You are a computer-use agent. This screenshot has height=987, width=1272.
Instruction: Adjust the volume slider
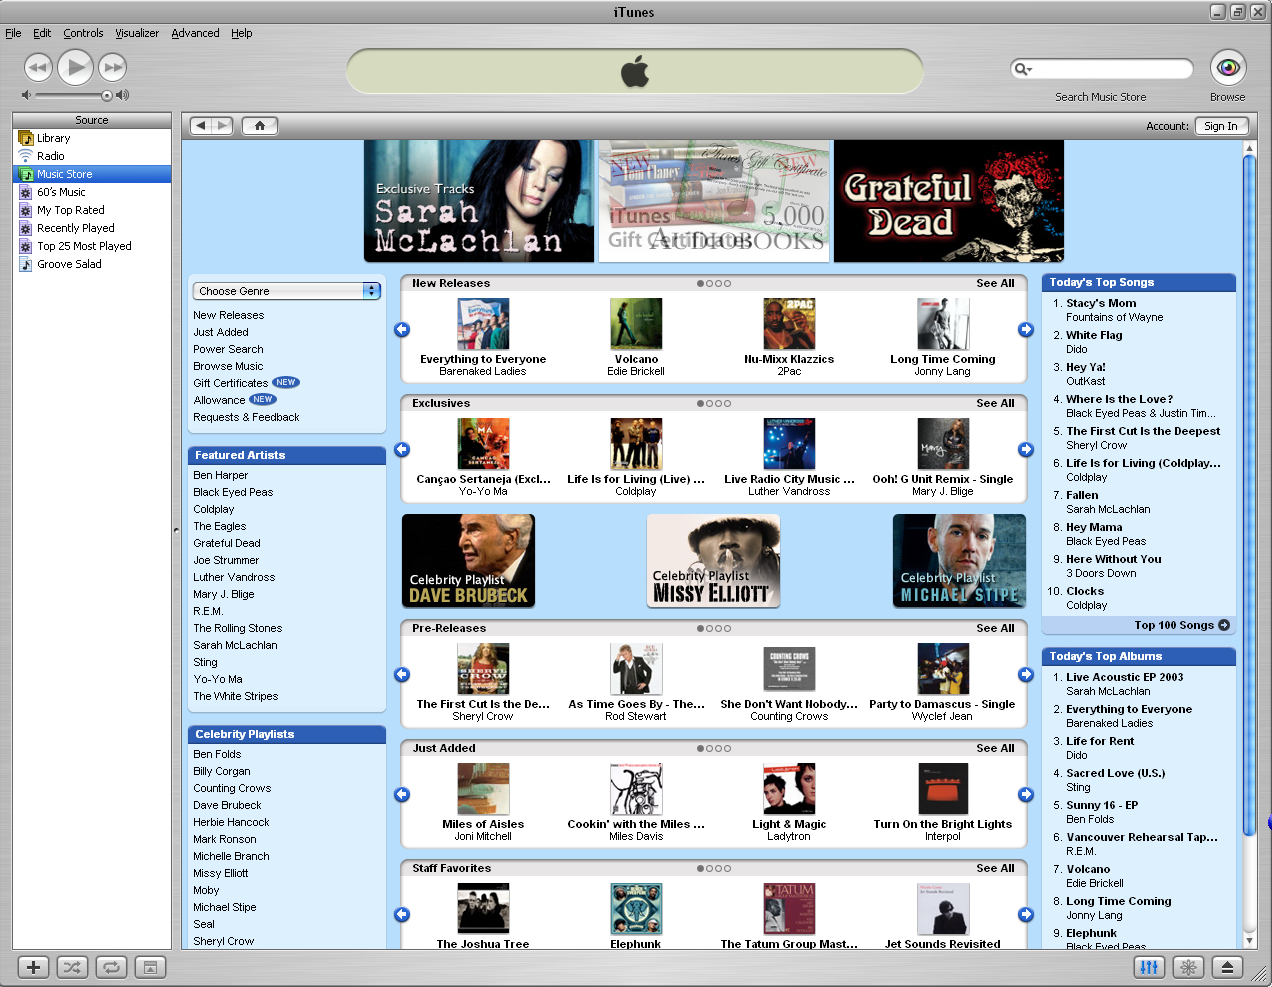click(106, 96)
